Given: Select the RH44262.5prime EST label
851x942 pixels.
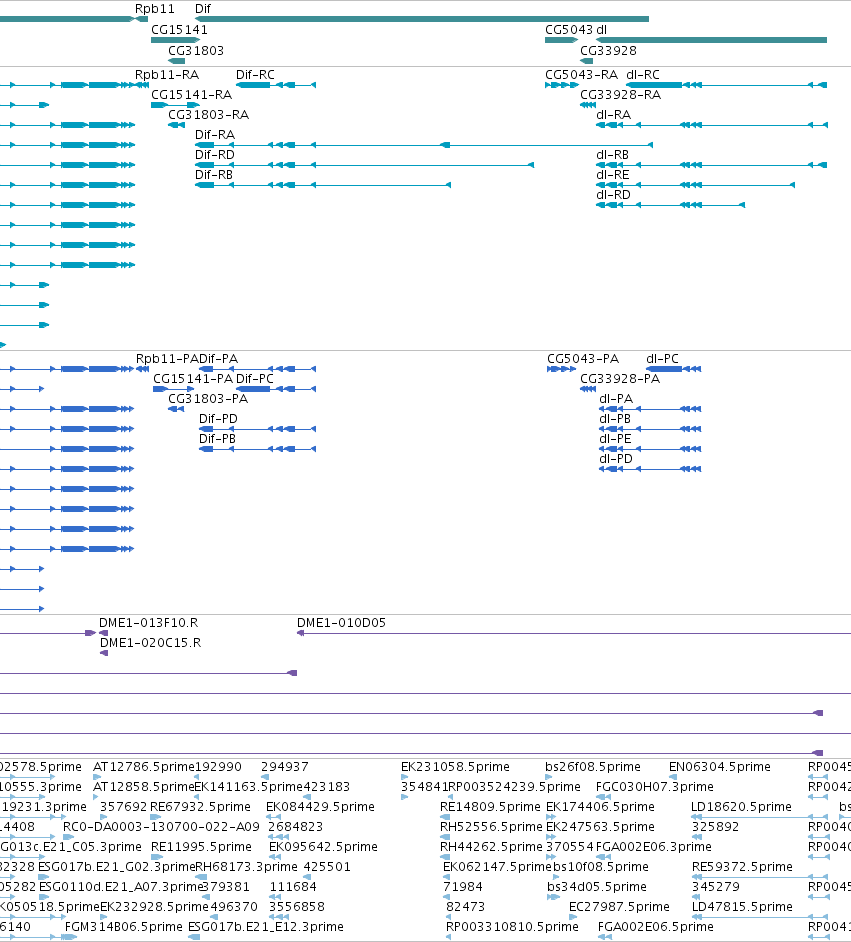Looking at the screenshot, I should pos(491,846).
